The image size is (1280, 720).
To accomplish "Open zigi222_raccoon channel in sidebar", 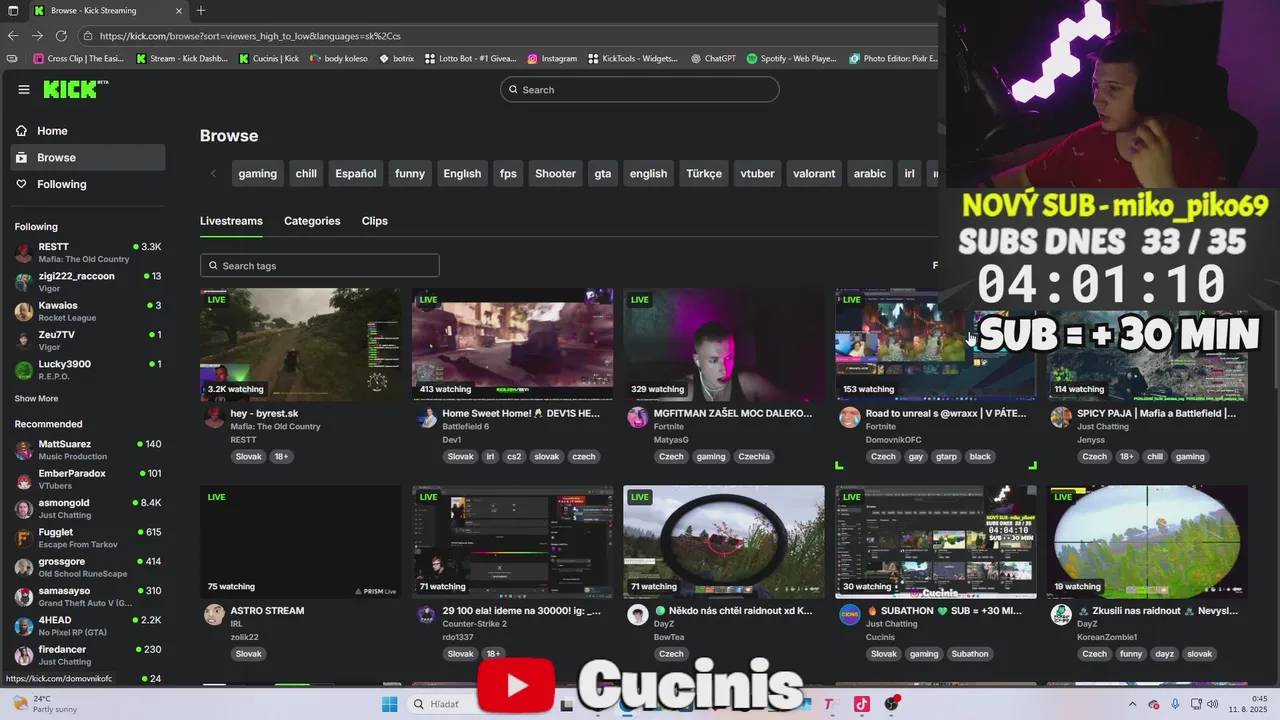I will tap(88, 281).
